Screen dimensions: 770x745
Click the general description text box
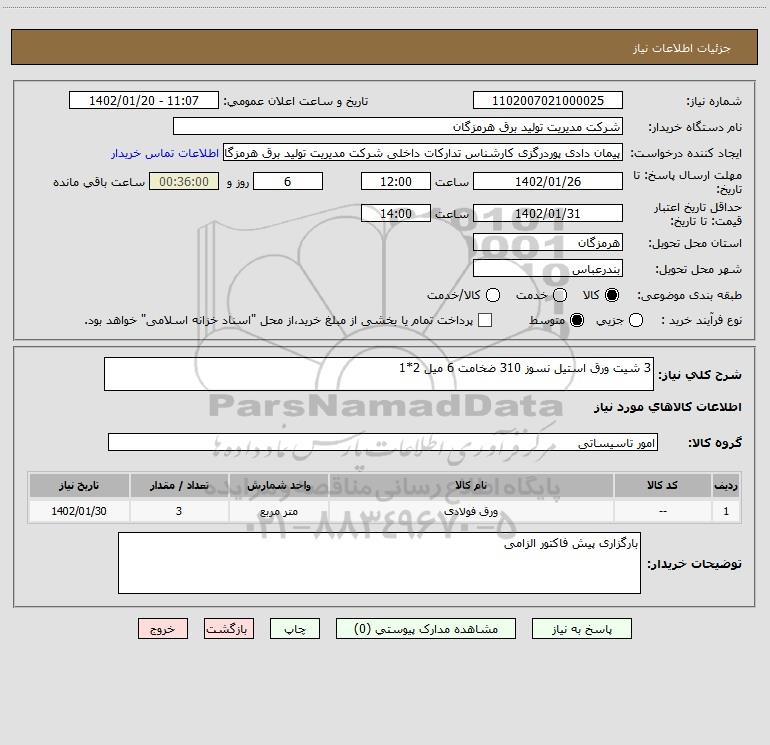[379, 374]
